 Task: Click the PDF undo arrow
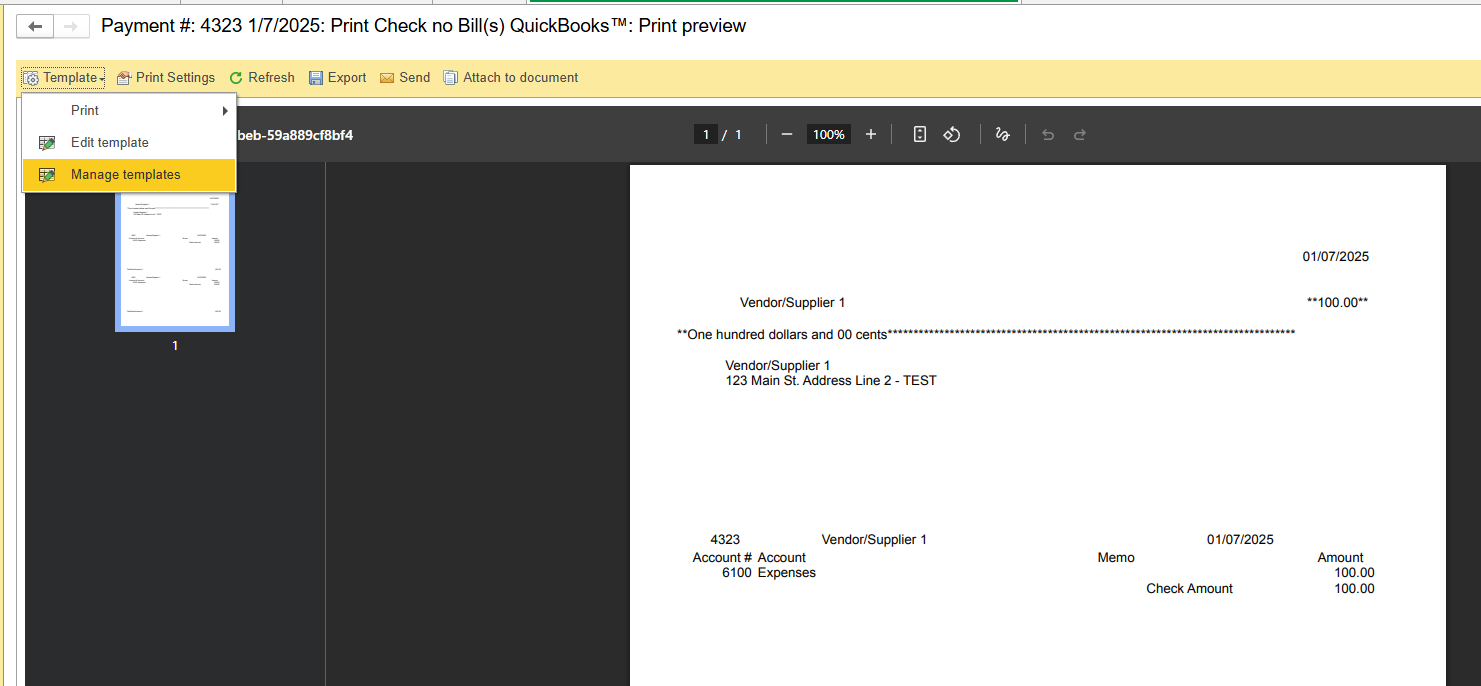coord(1048,135)
